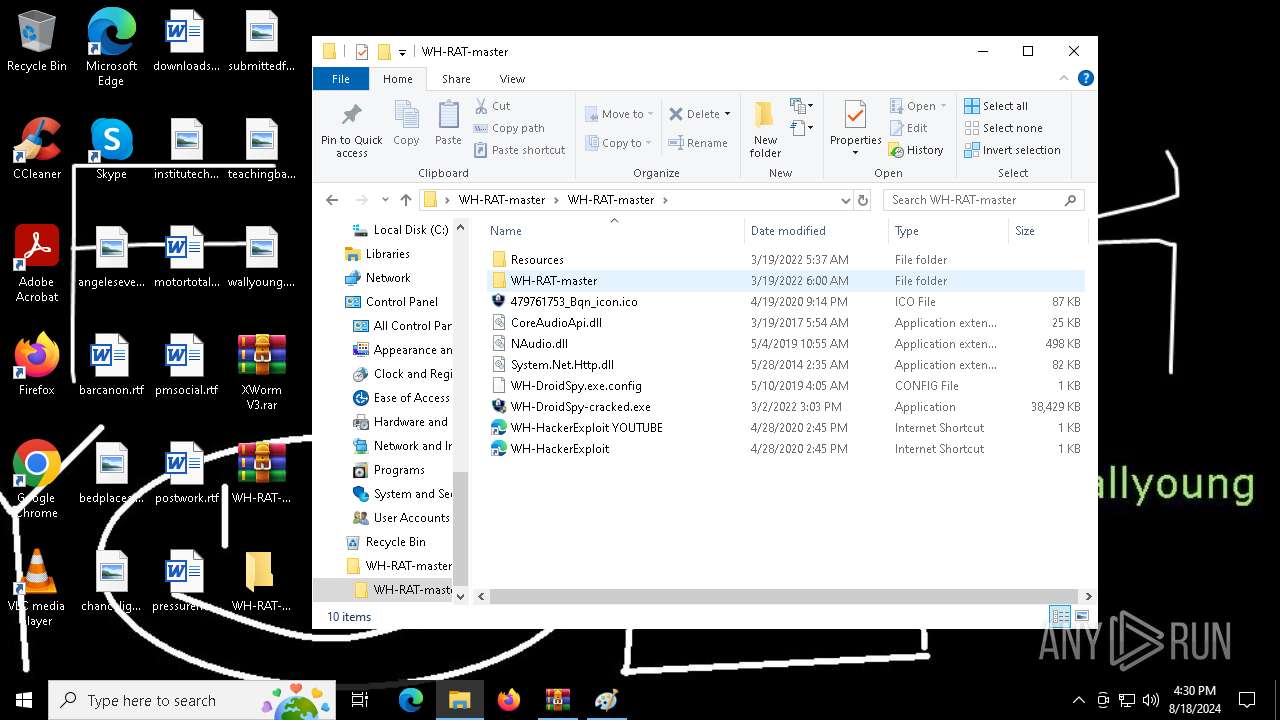This screenshot has height=720, width=1280.
Task: Expand recent locations dropdown arrow
Action: point(384,200)
